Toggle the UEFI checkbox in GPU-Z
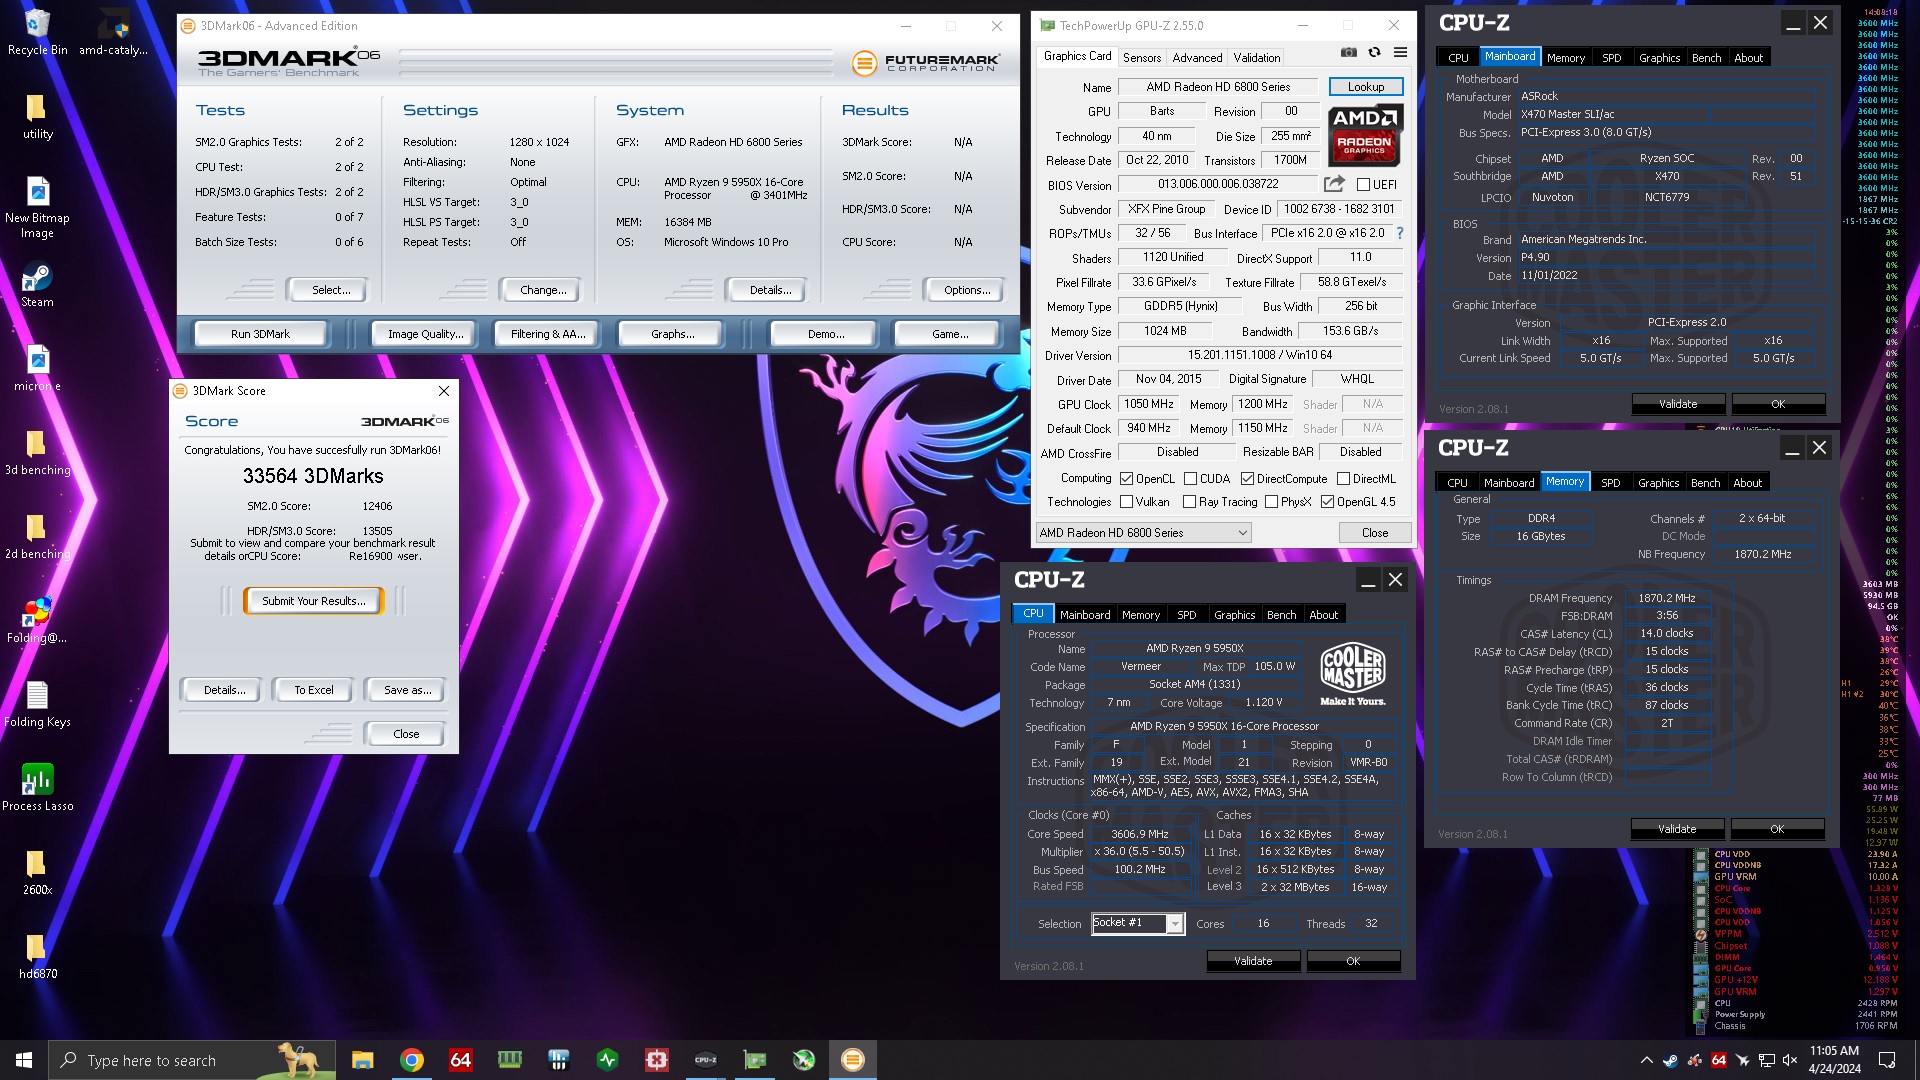1920x1080 pixels. [1363, 184]
